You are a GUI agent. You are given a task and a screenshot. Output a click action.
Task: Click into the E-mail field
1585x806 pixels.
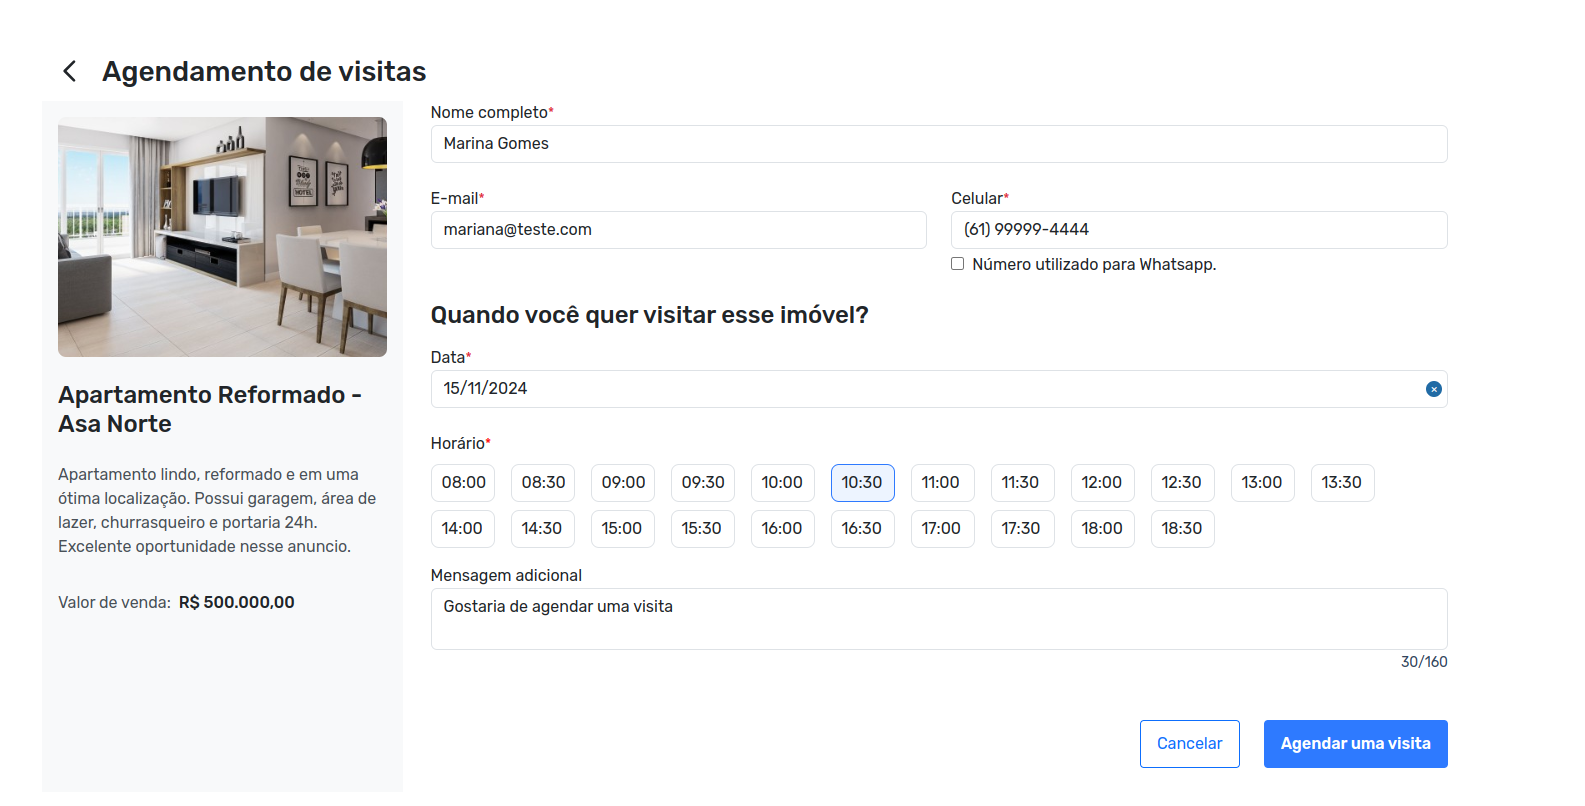pos(678,230)
